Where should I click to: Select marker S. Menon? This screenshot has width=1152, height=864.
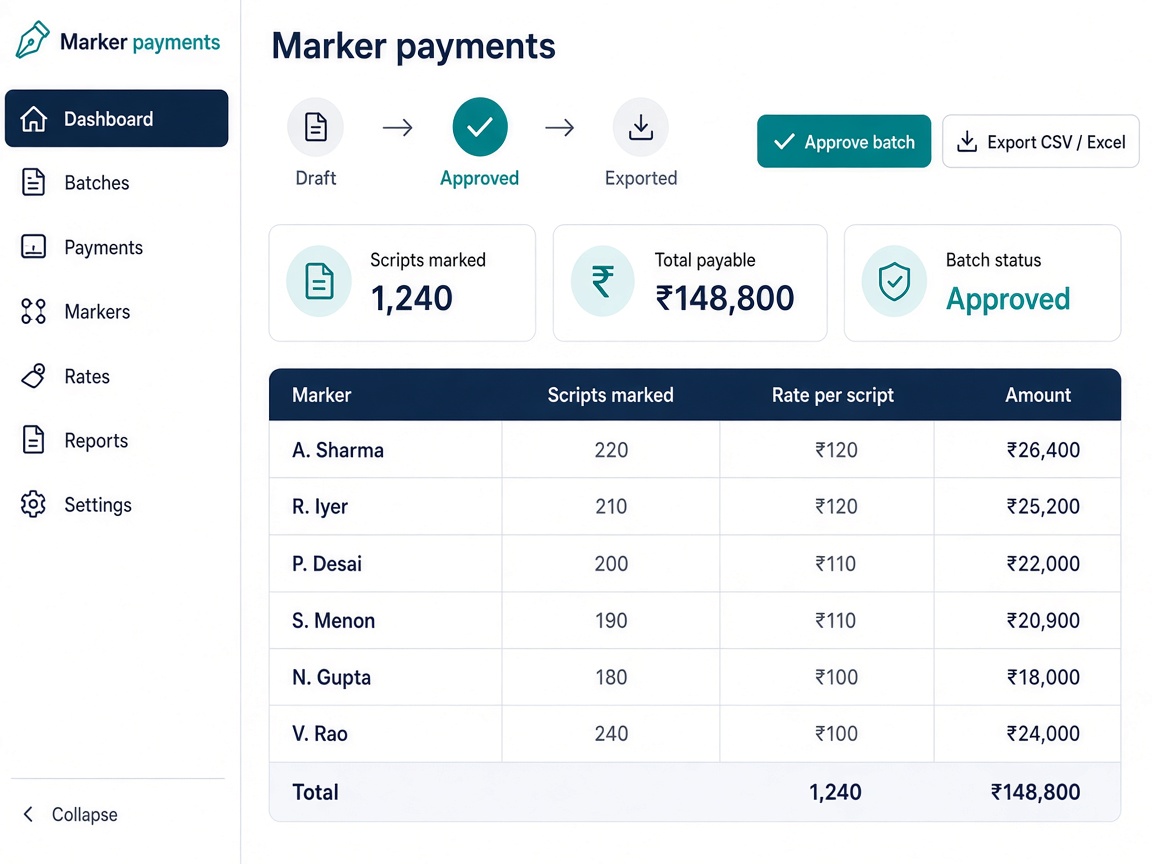(334, 621)
